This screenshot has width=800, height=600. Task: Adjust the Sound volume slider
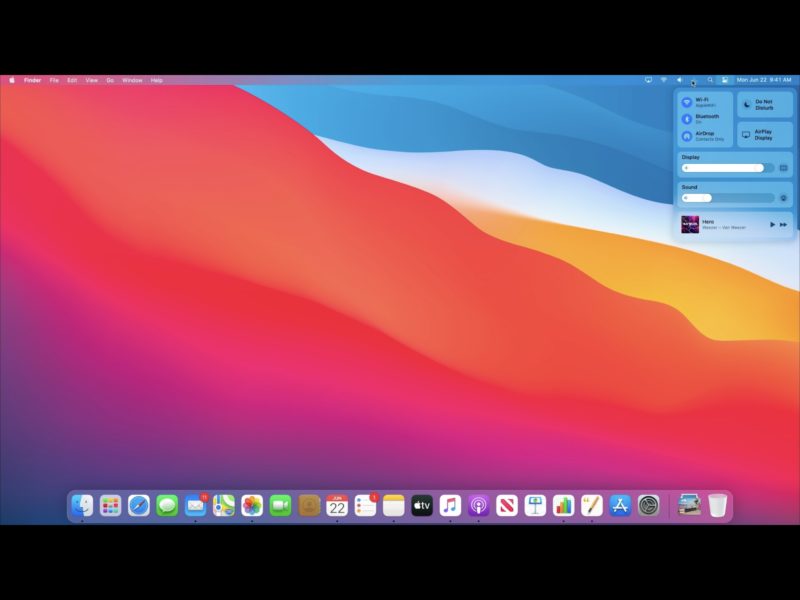(728, 198)
